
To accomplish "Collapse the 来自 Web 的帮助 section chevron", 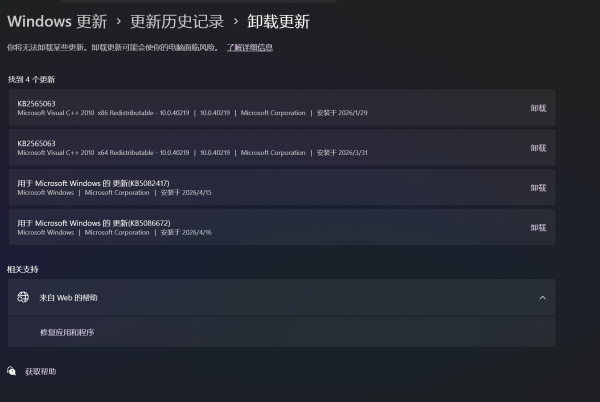I will [543, 298].
